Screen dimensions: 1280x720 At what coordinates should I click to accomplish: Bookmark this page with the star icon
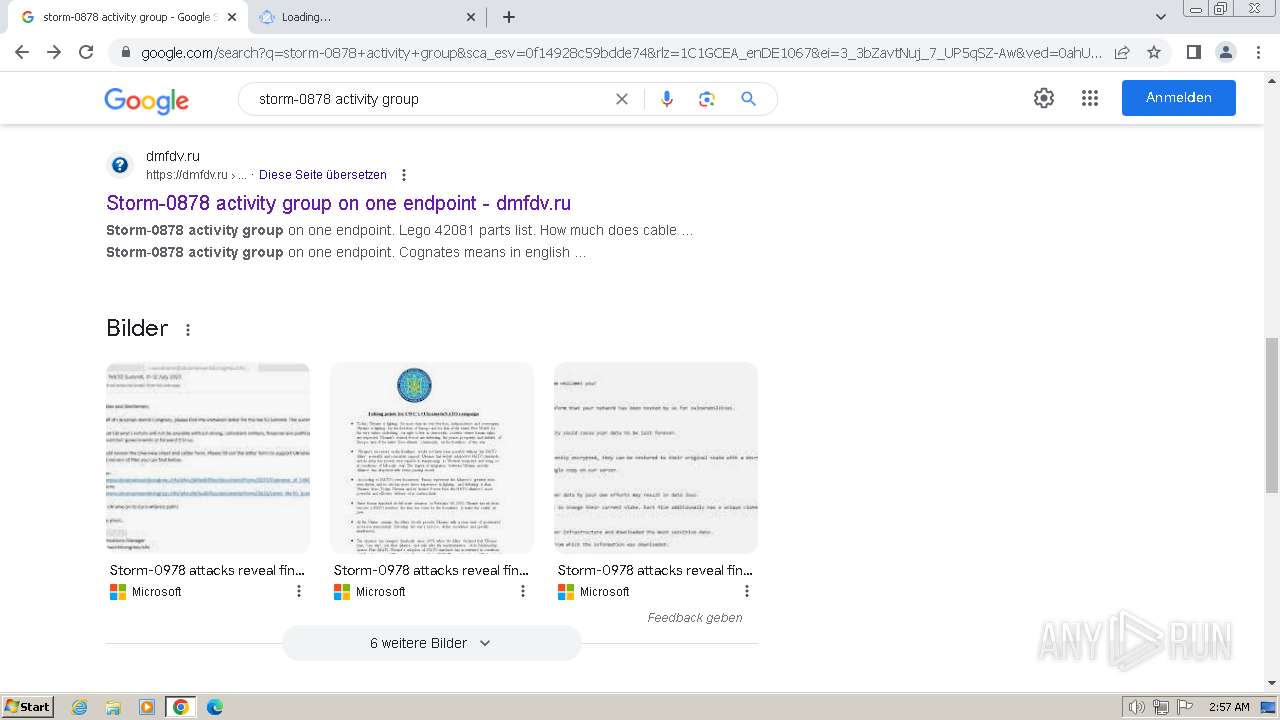[x=1154, y=52]
